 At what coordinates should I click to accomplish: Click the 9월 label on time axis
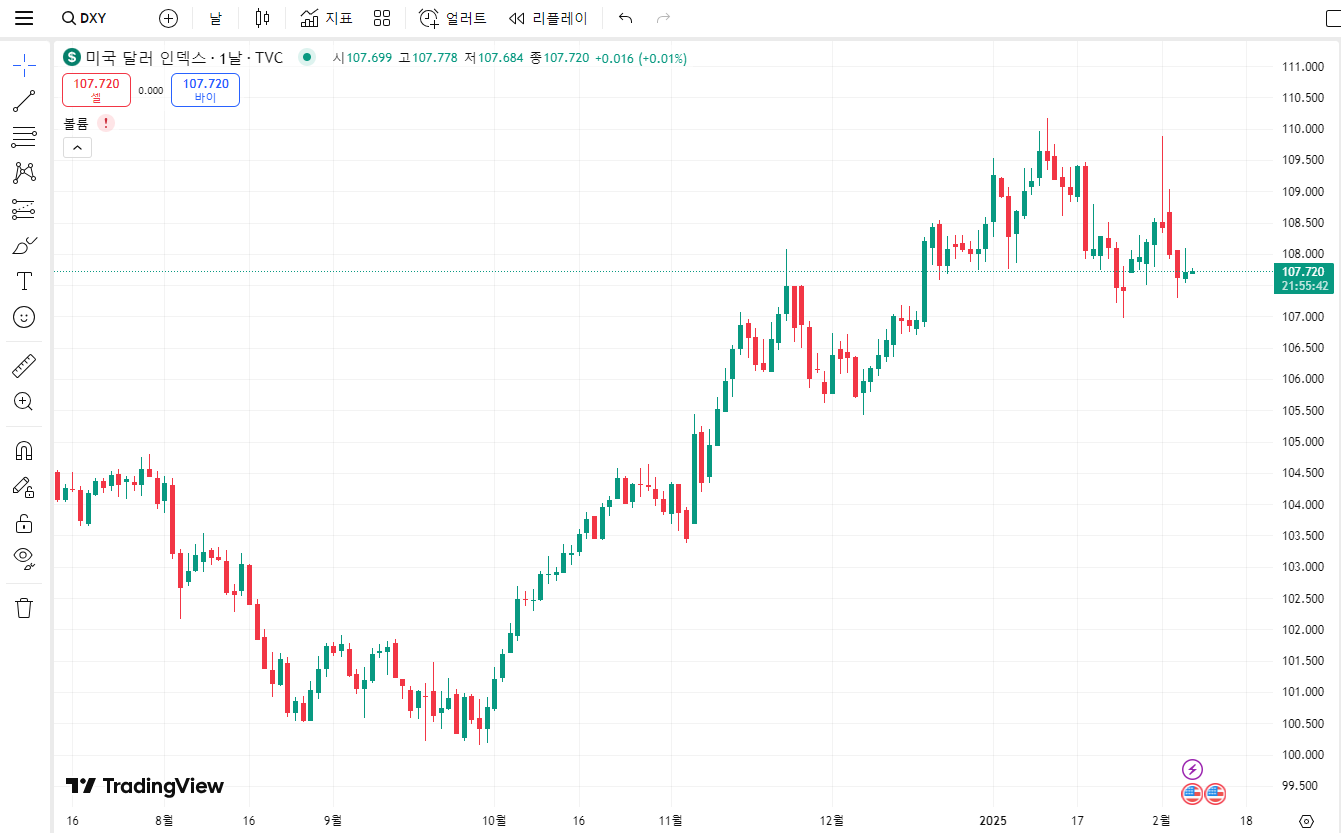[333, 820]
